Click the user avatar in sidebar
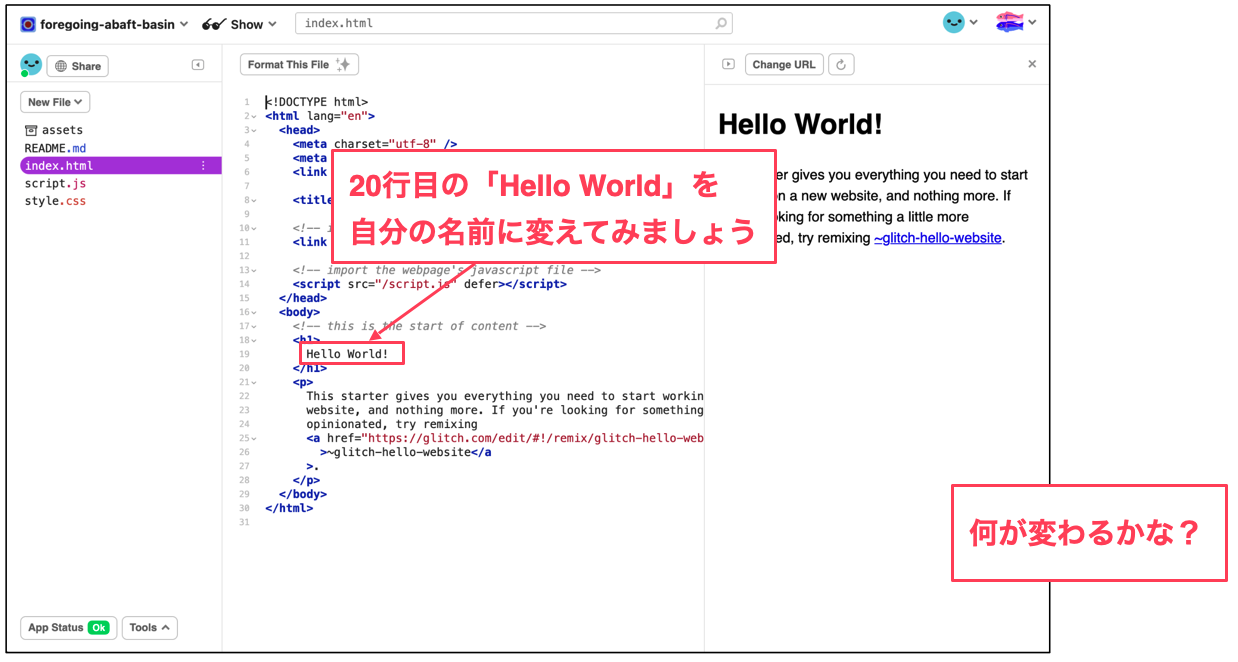 point(31,65)
